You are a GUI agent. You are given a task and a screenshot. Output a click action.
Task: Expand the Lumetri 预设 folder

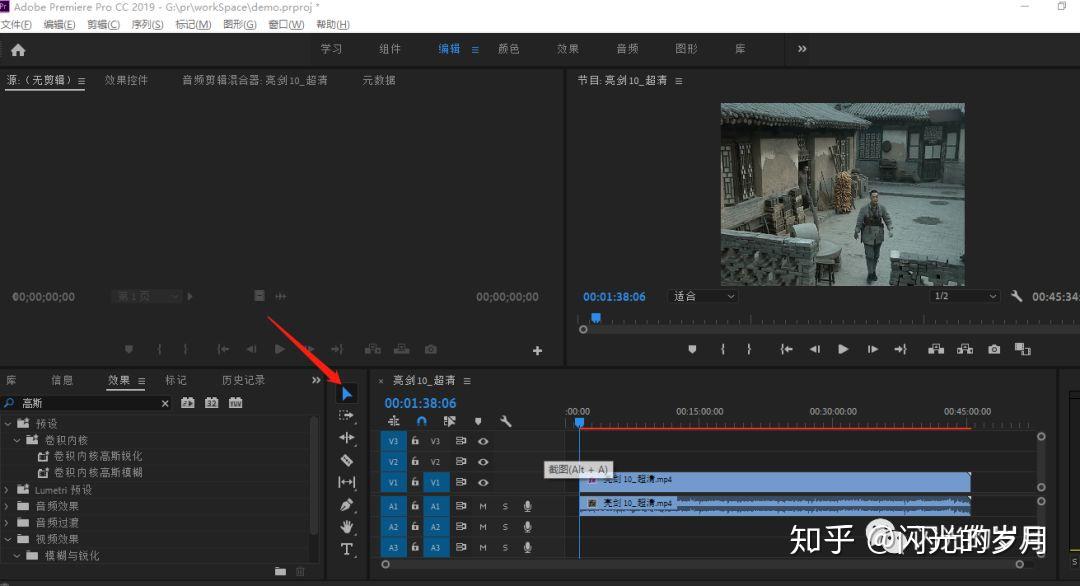[8, 490]
